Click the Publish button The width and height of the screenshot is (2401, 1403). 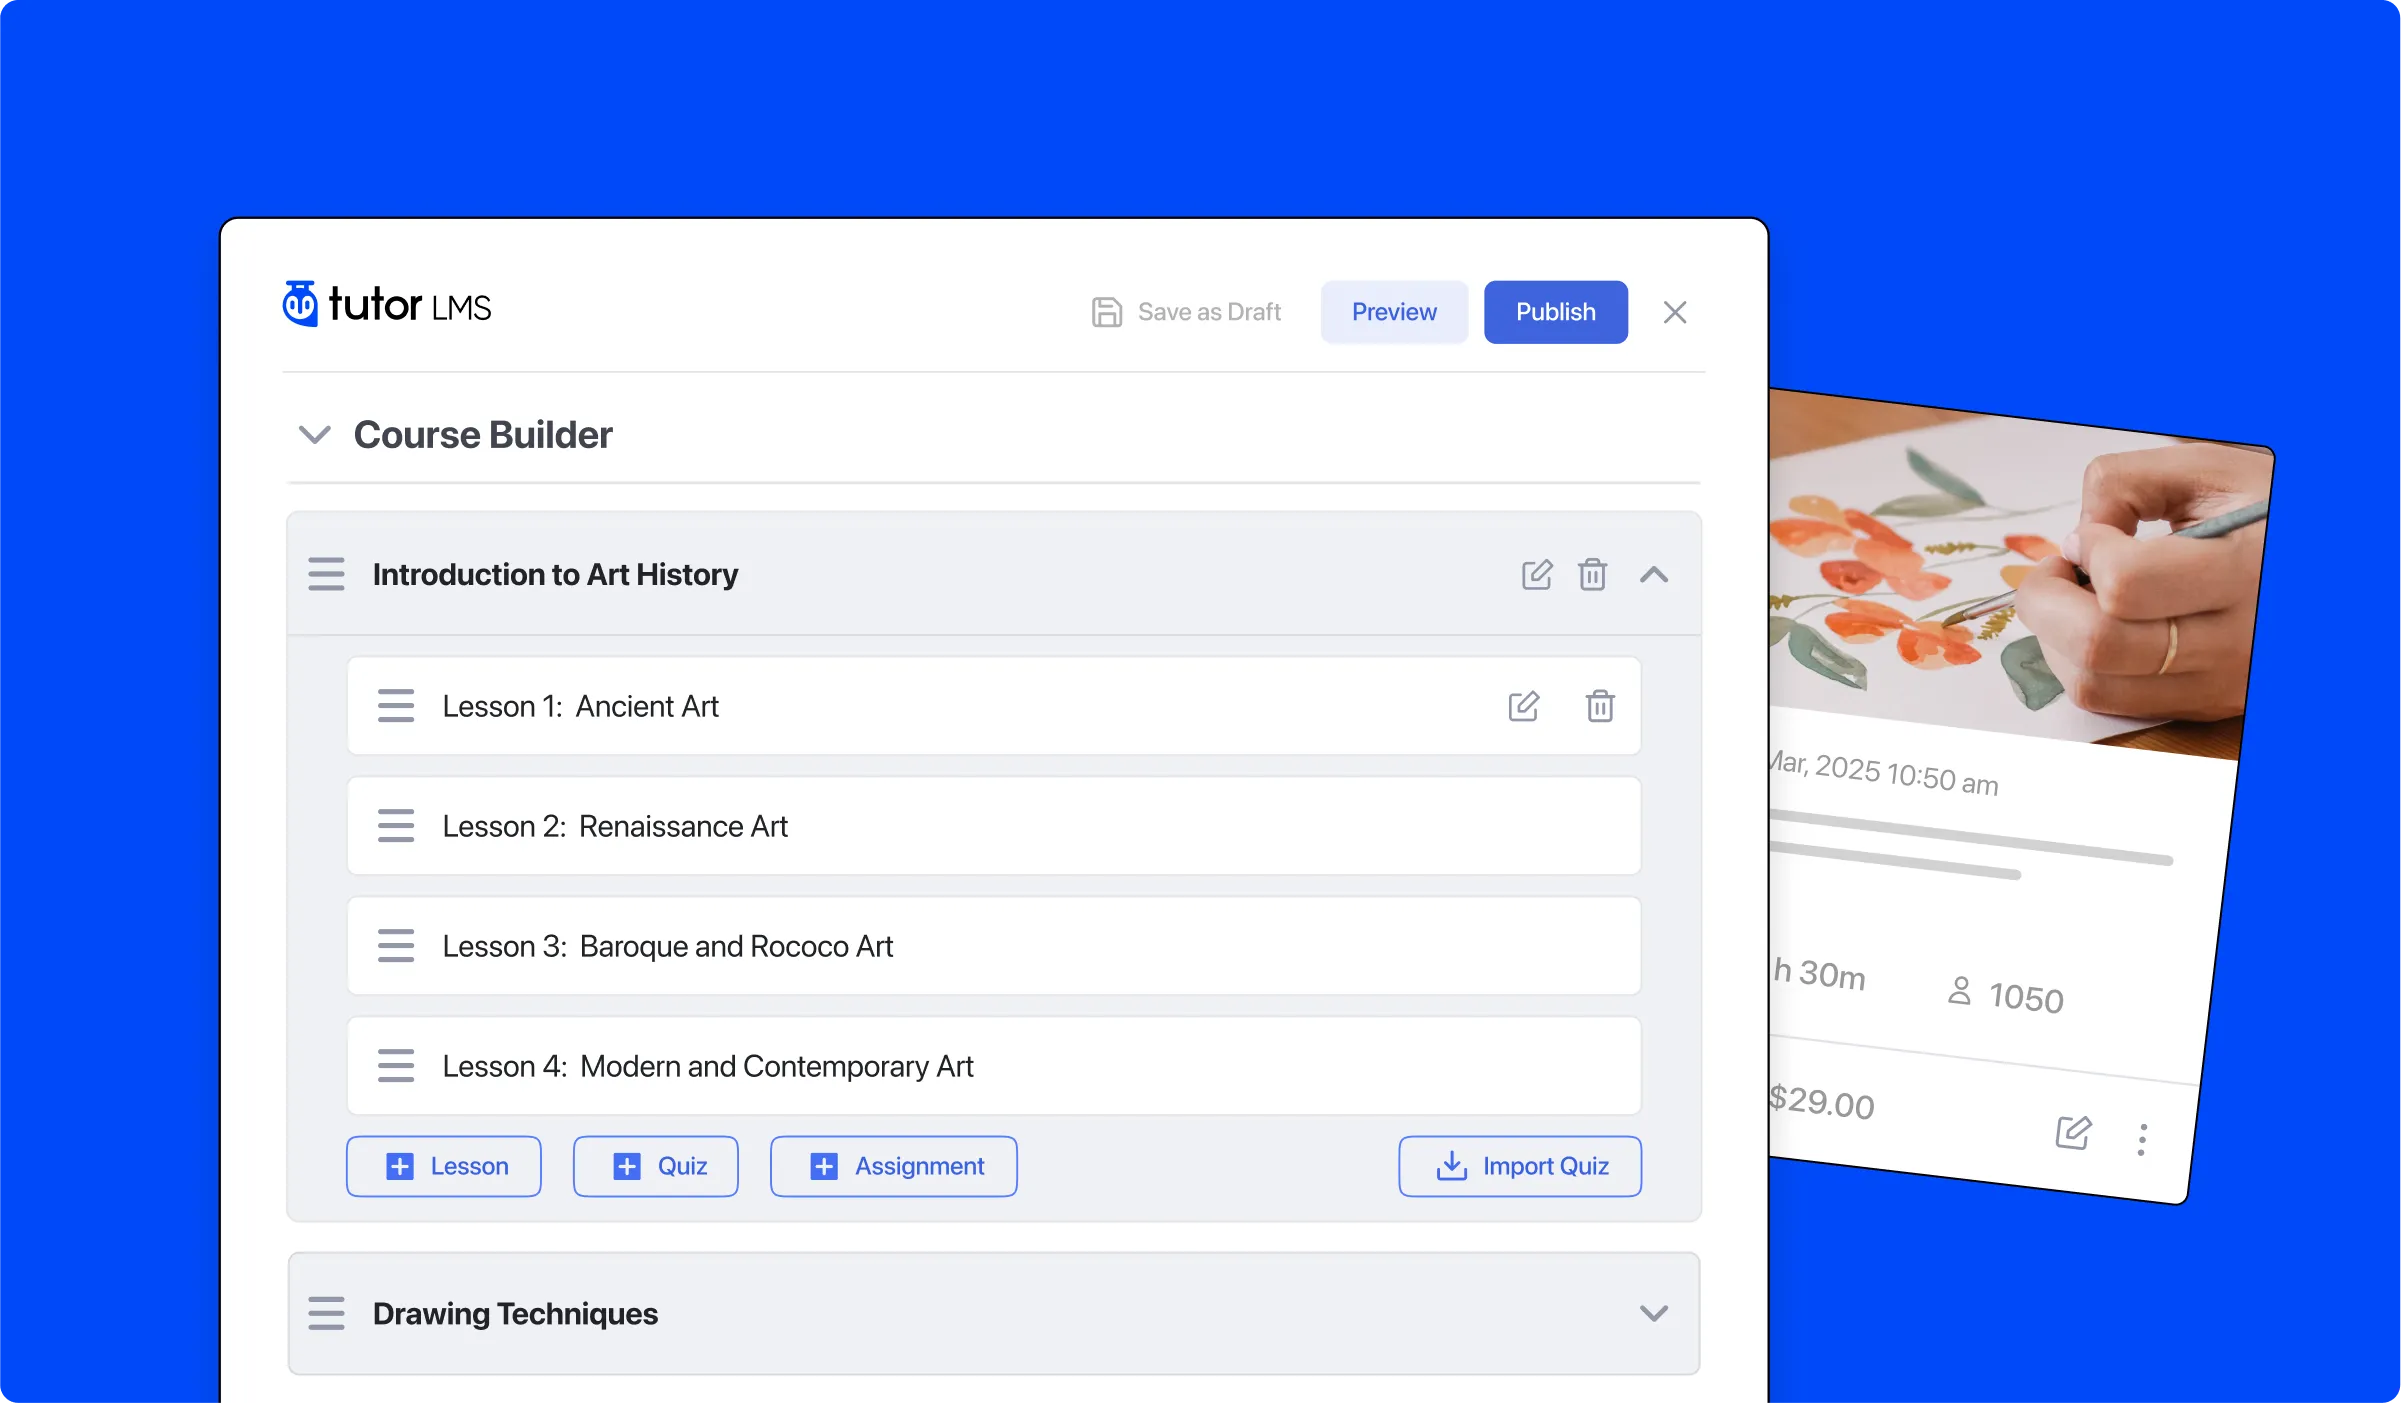1554,311
